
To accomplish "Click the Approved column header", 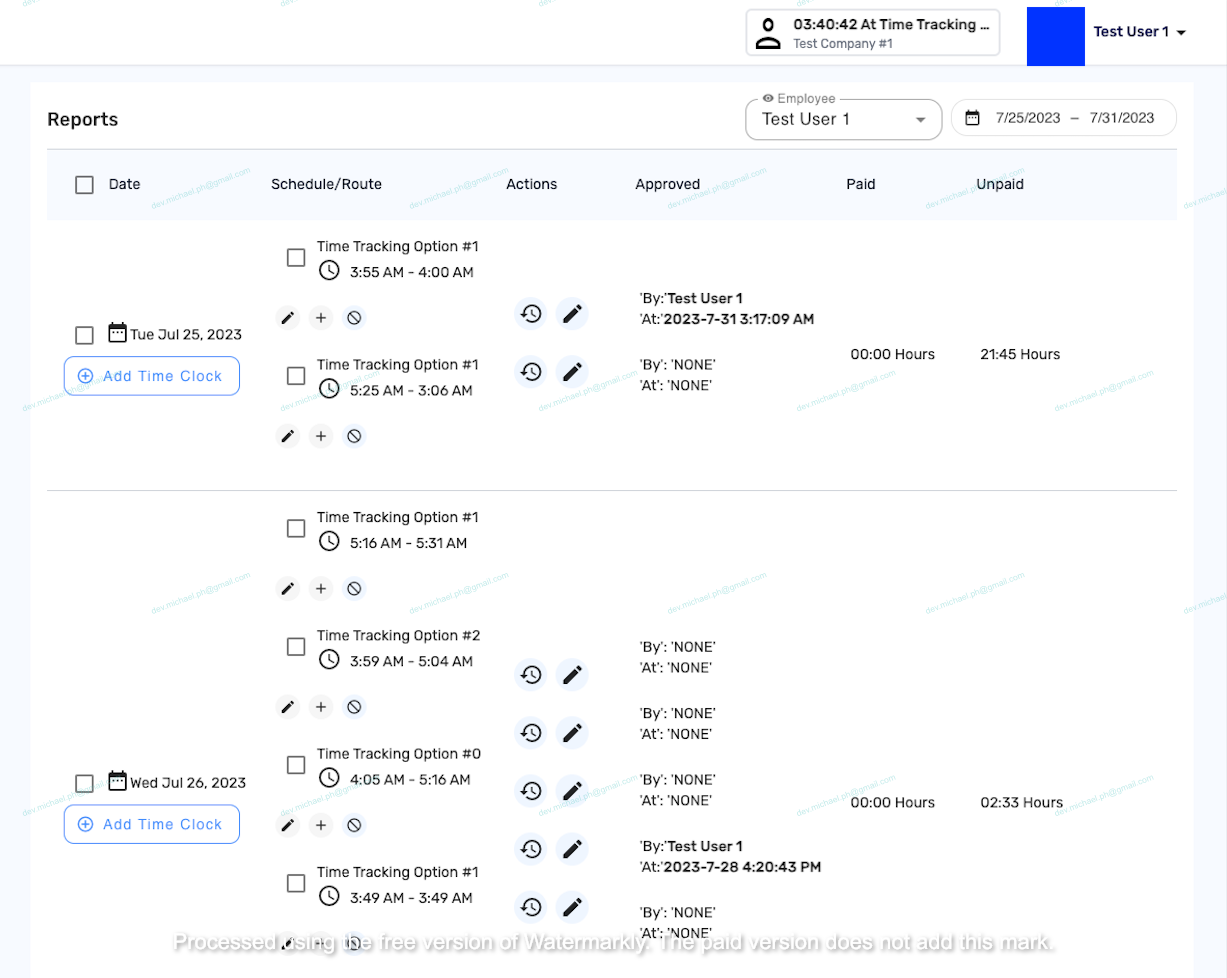I will click(x=667, y=184).
